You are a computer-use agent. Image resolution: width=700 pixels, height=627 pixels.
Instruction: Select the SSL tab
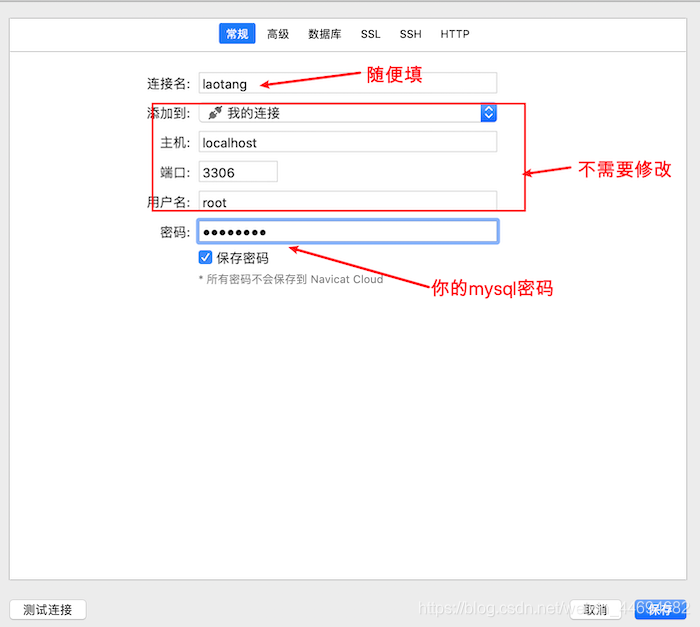click(371, 34)
